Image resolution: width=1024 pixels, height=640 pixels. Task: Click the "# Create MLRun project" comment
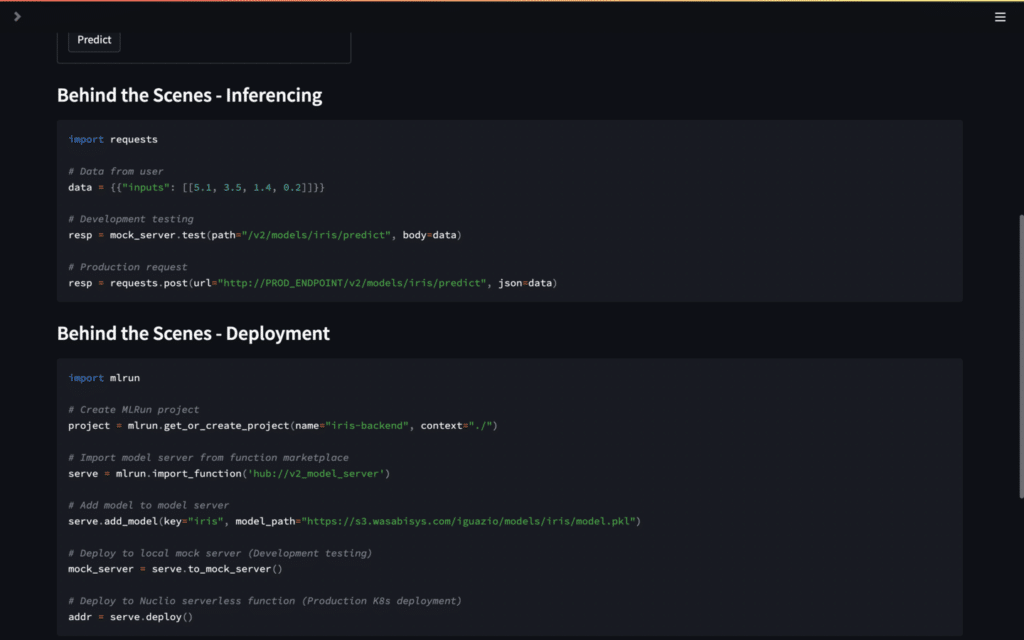point(134,409)
